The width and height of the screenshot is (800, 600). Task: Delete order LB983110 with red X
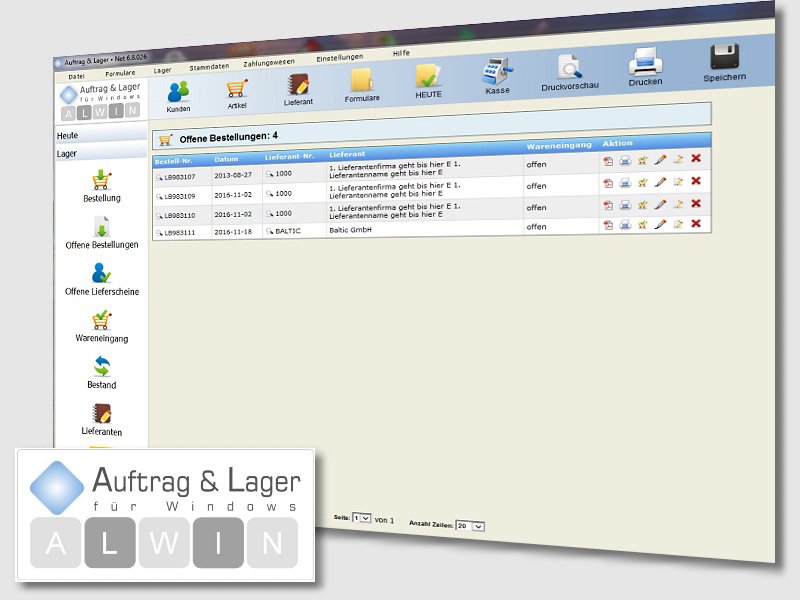(x=696, y=203)
